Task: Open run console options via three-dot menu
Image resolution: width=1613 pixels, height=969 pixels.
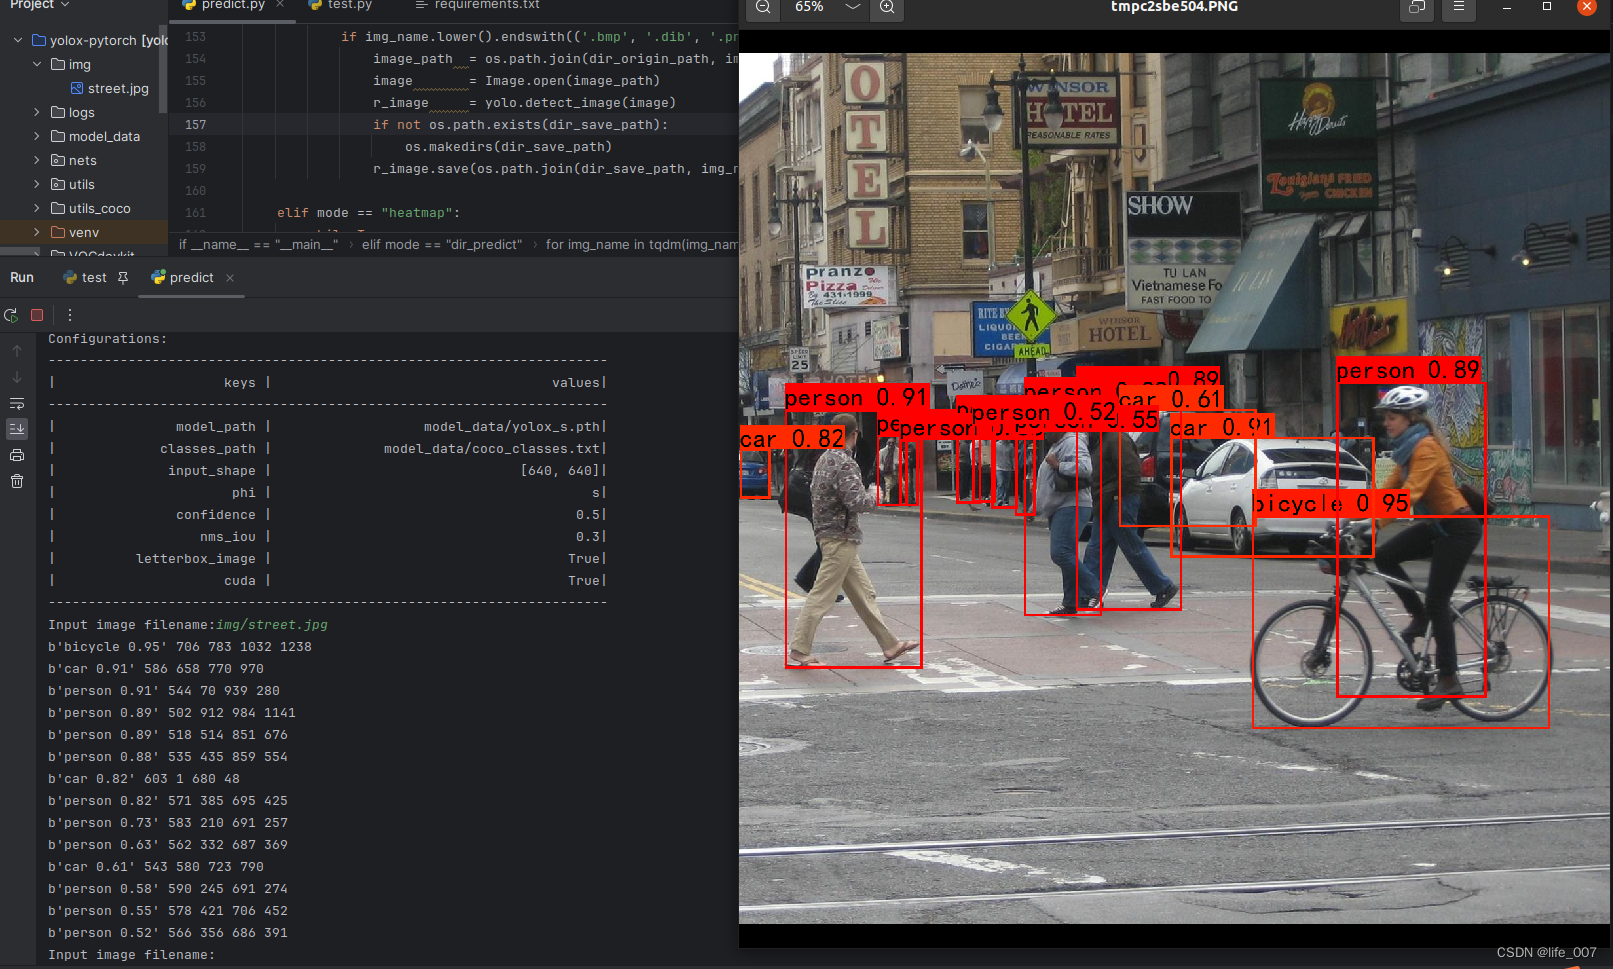Action: 69,314
